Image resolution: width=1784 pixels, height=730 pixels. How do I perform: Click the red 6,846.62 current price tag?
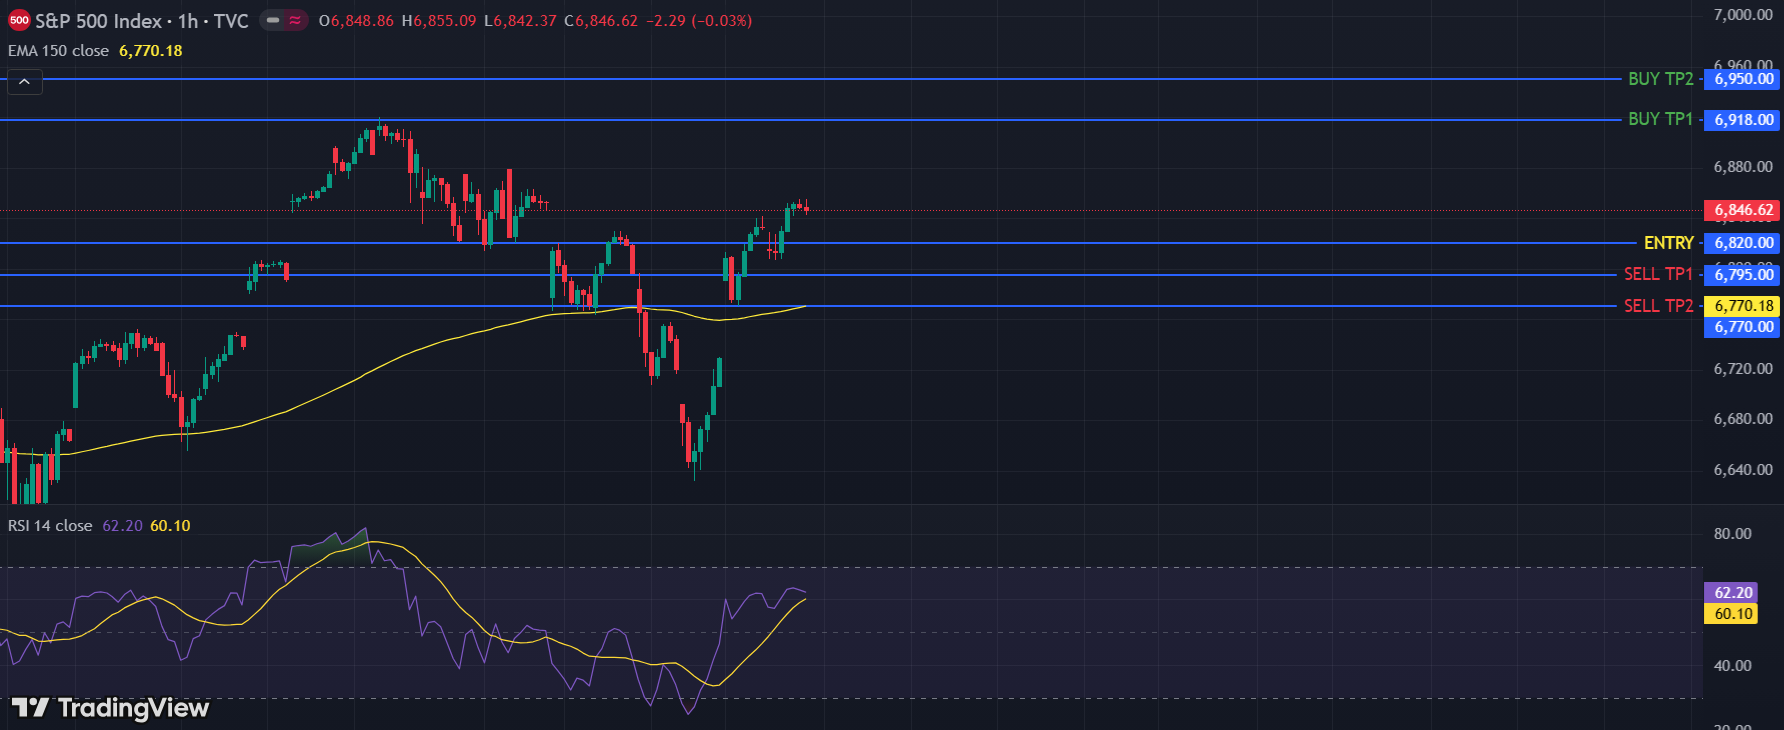tap(1743, 211)
